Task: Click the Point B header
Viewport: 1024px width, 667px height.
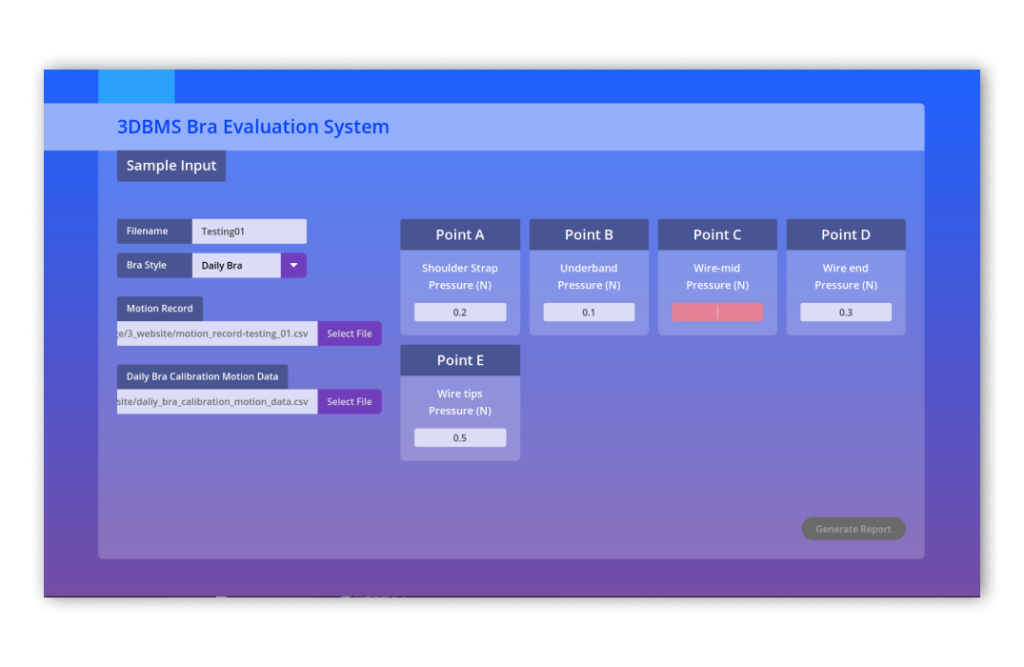Action: 588,235
